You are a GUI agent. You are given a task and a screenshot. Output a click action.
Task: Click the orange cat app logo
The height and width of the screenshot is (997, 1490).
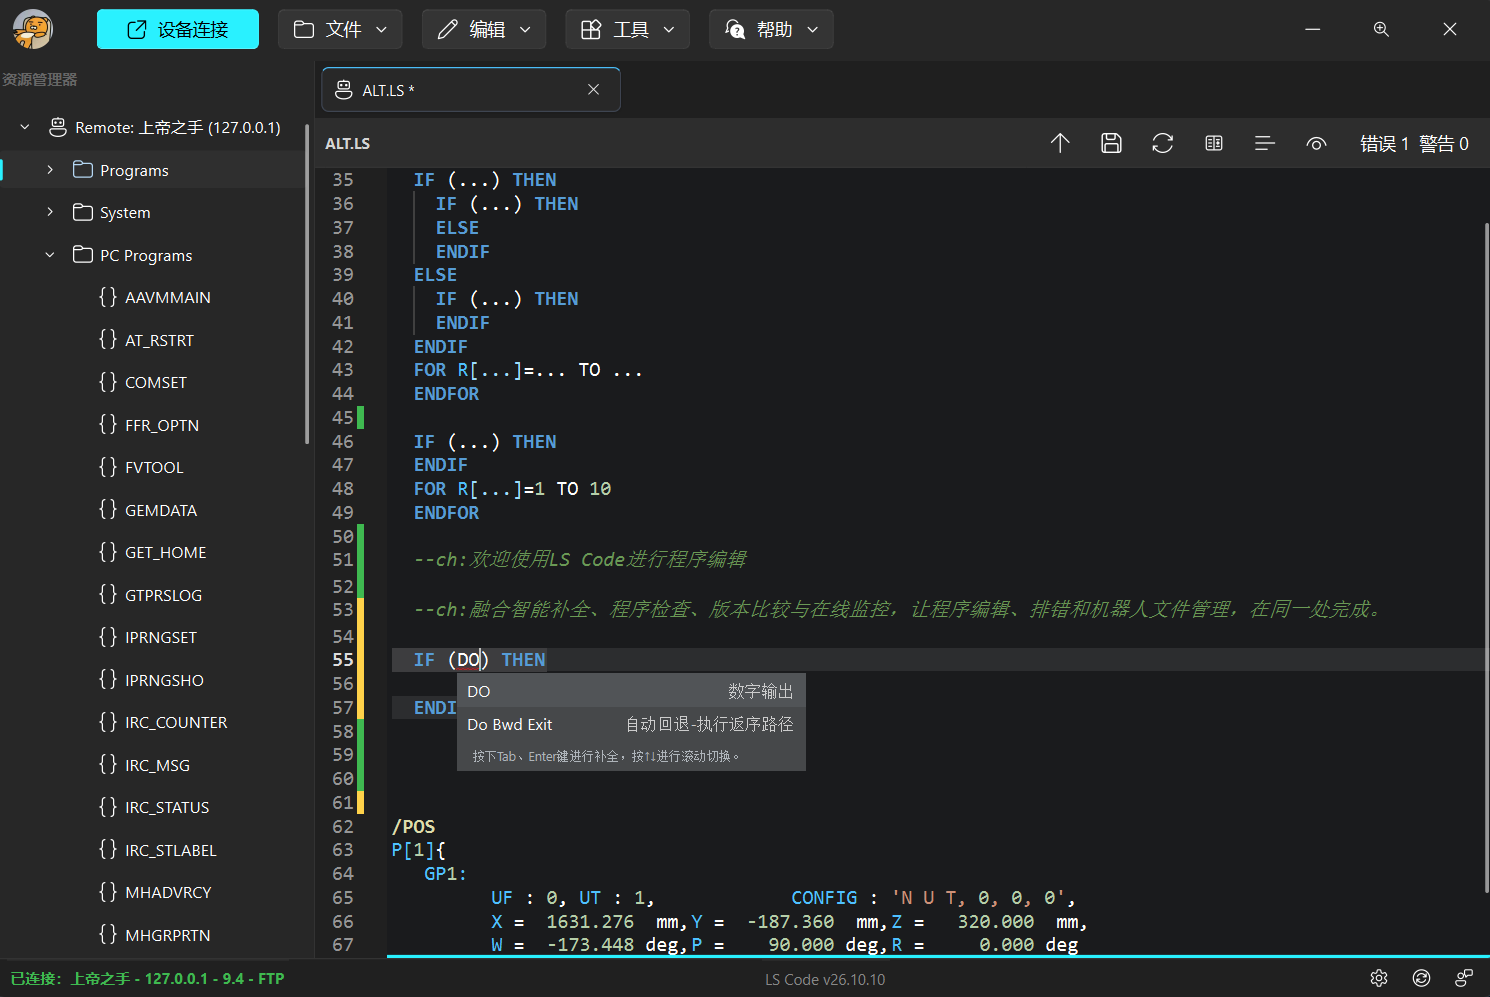tap(33, 29)
